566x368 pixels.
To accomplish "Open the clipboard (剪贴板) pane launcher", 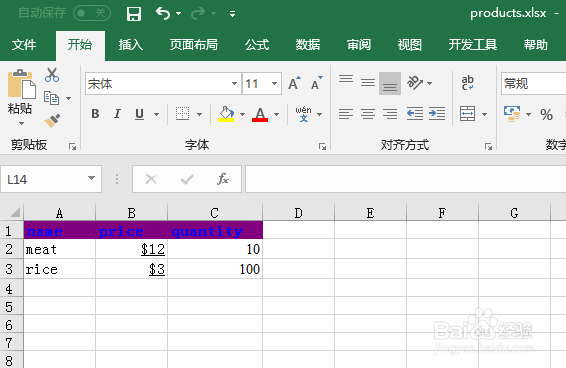I will 73,146.
